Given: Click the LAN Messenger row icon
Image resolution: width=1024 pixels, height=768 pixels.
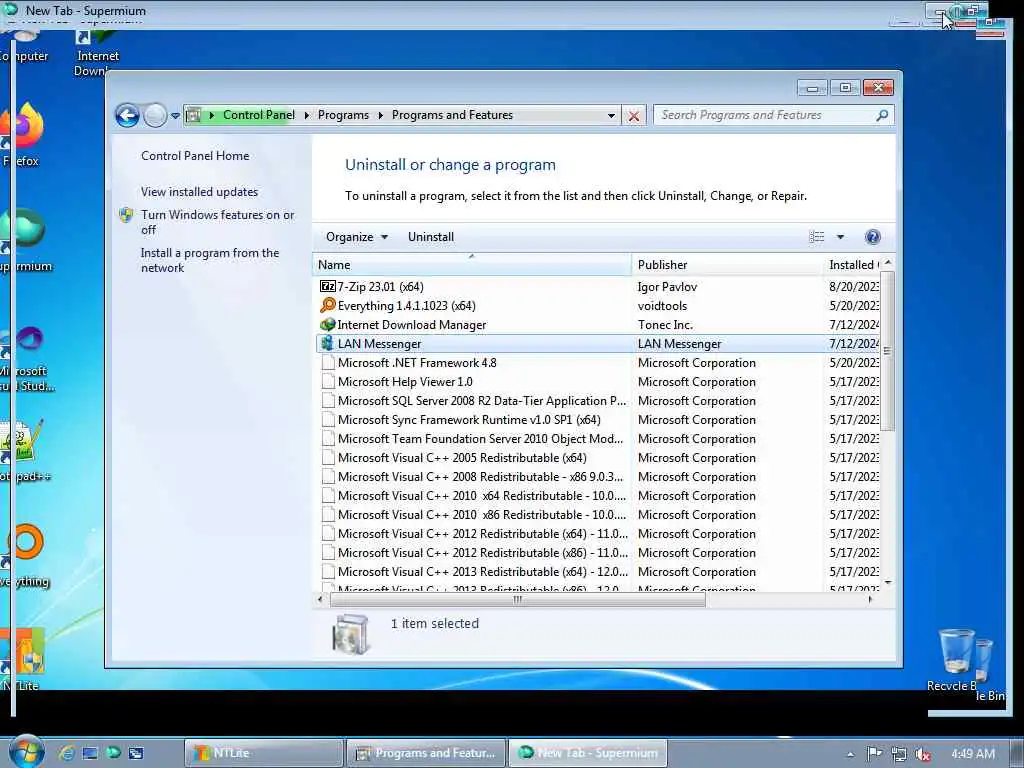Looking at the screenshot, I should tap(327, 343).
